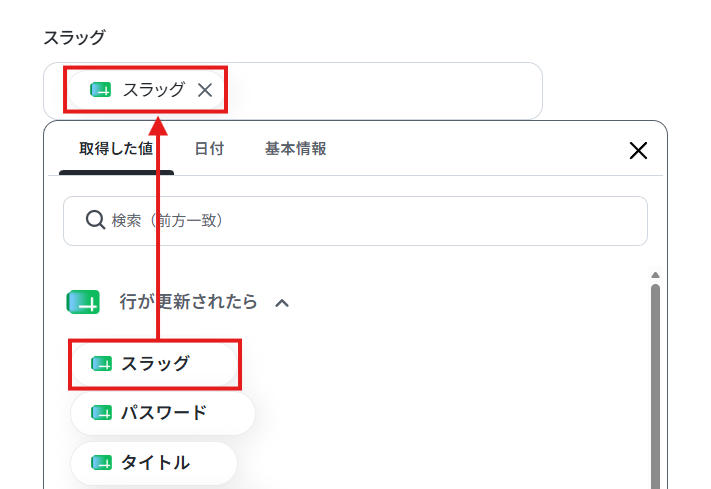Screen dimensions: 711x489
Task: Switch to the 日付 tab
Action: click(x=209, y=148)
